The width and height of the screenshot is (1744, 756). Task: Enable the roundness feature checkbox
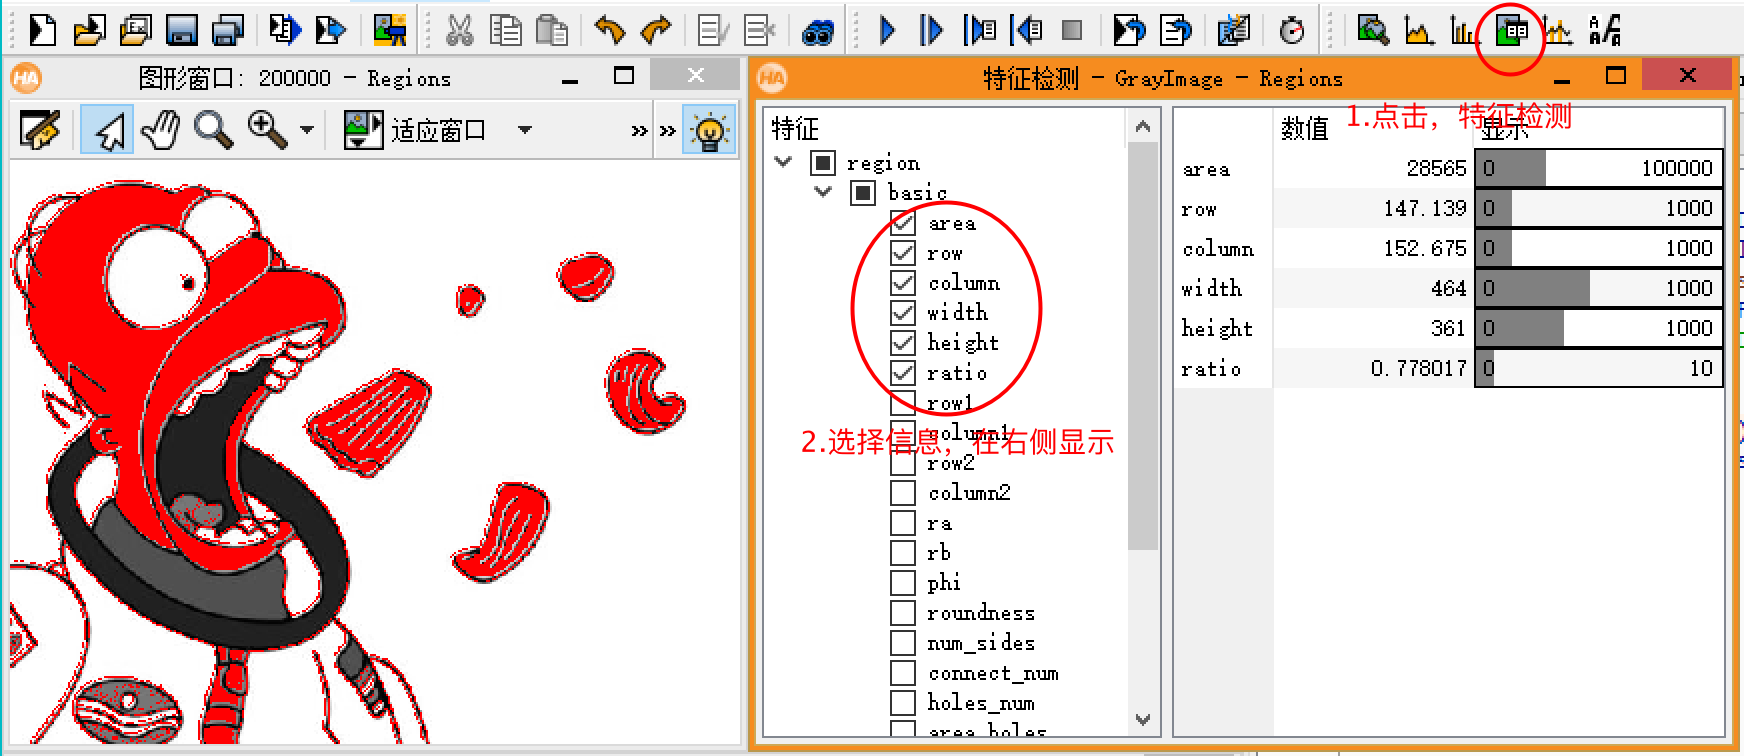(x=903, y=613)
